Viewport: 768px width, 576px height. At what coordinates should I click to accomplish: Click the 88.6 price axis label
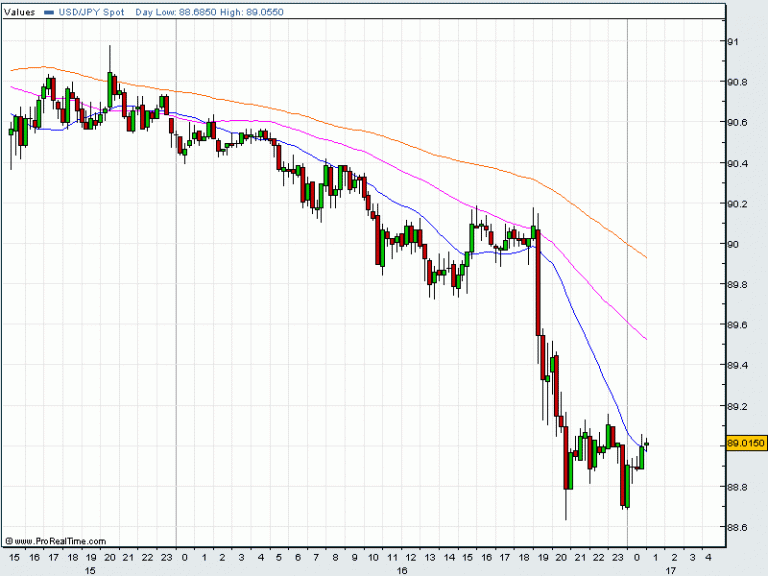point(739,527)
